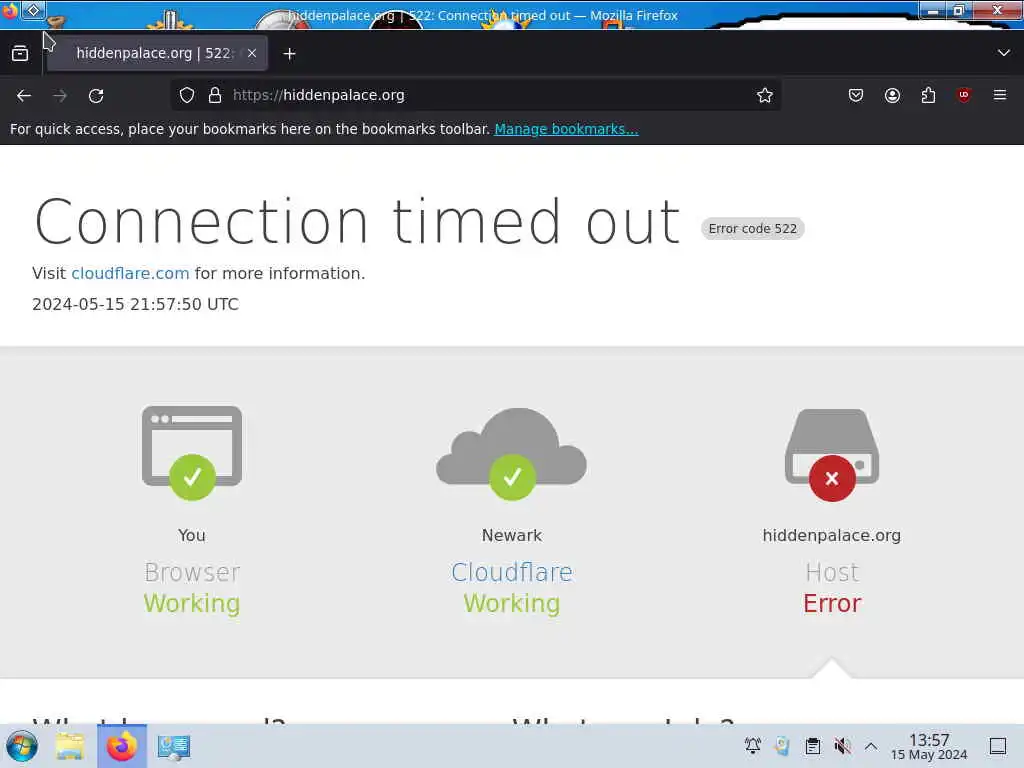The image size is (1024, 768).
Task: Open the clock showing 13:57
Action: pos(929,746)
